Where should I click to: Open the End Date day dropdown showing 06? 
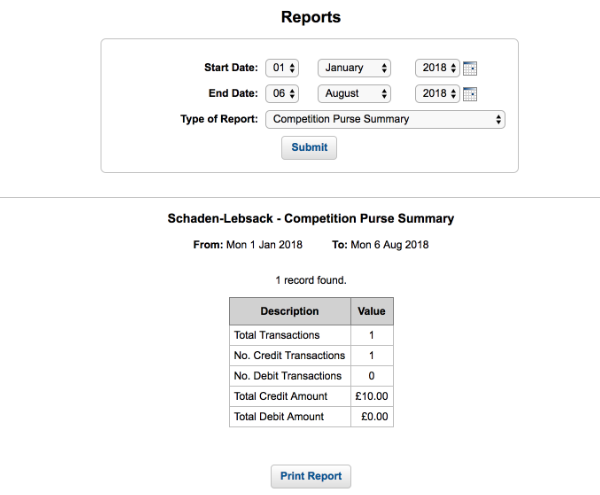(282, 94)
